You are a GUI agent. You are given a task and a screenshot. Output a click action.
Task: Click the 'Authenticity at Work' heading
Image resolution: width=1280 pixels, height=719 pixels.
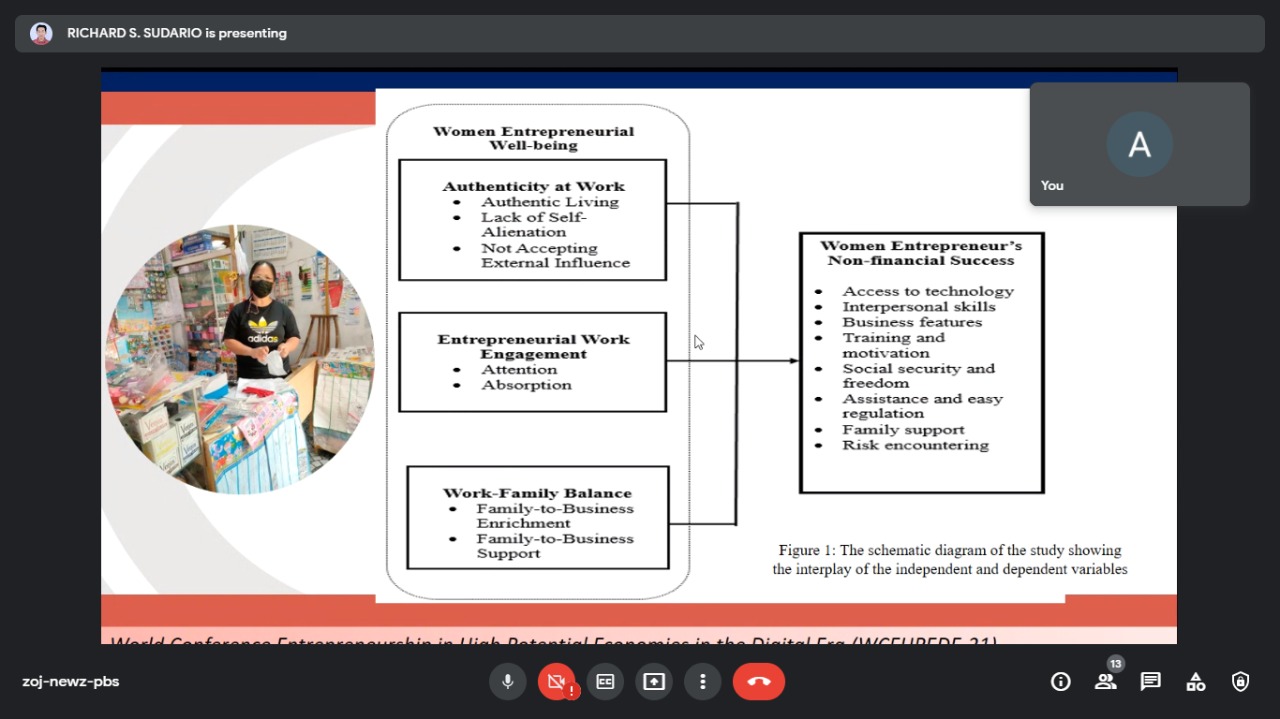(534, 186)
